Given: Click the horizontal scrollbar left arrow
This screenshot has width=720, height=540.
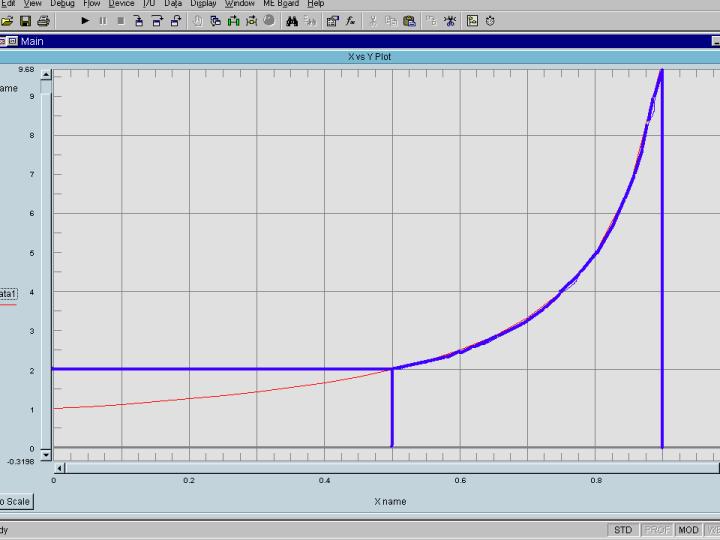Looking at the screenshot, I should click(58, 467).
